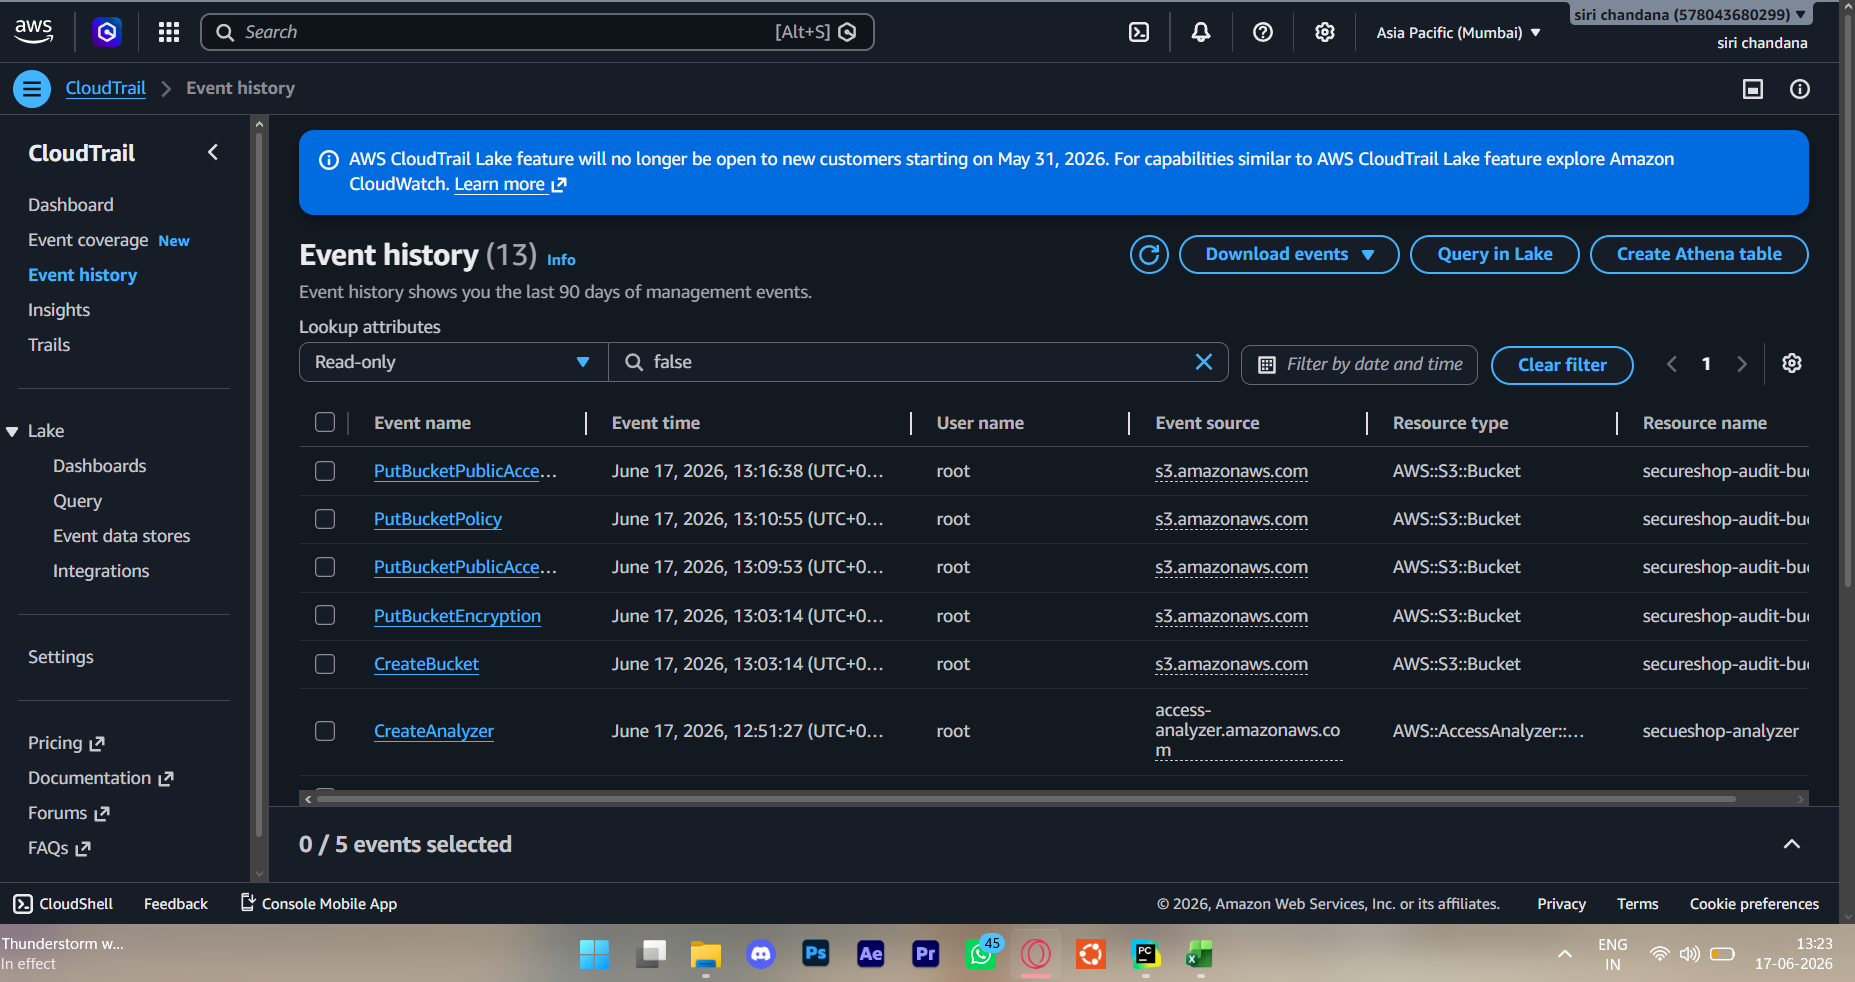Open the Amazon Q icon in the top bar
Image resolution: width=1855 pixels, height=982 pixels.
(x=107, y=32)
